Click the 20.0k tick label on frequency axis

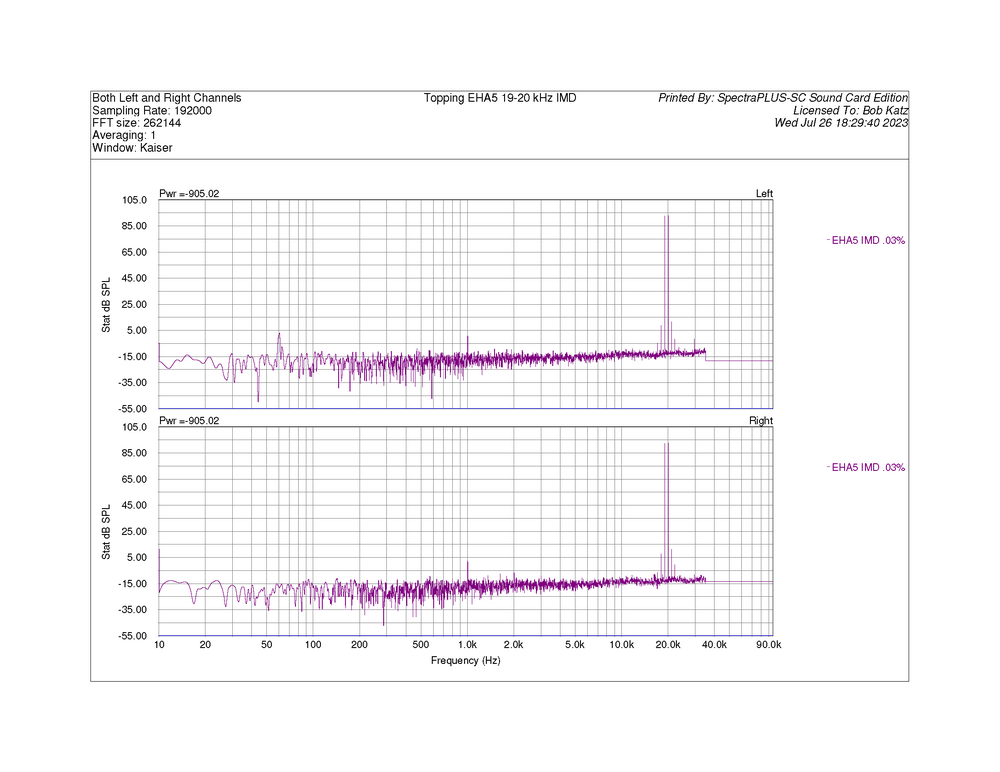coord(668,646)
